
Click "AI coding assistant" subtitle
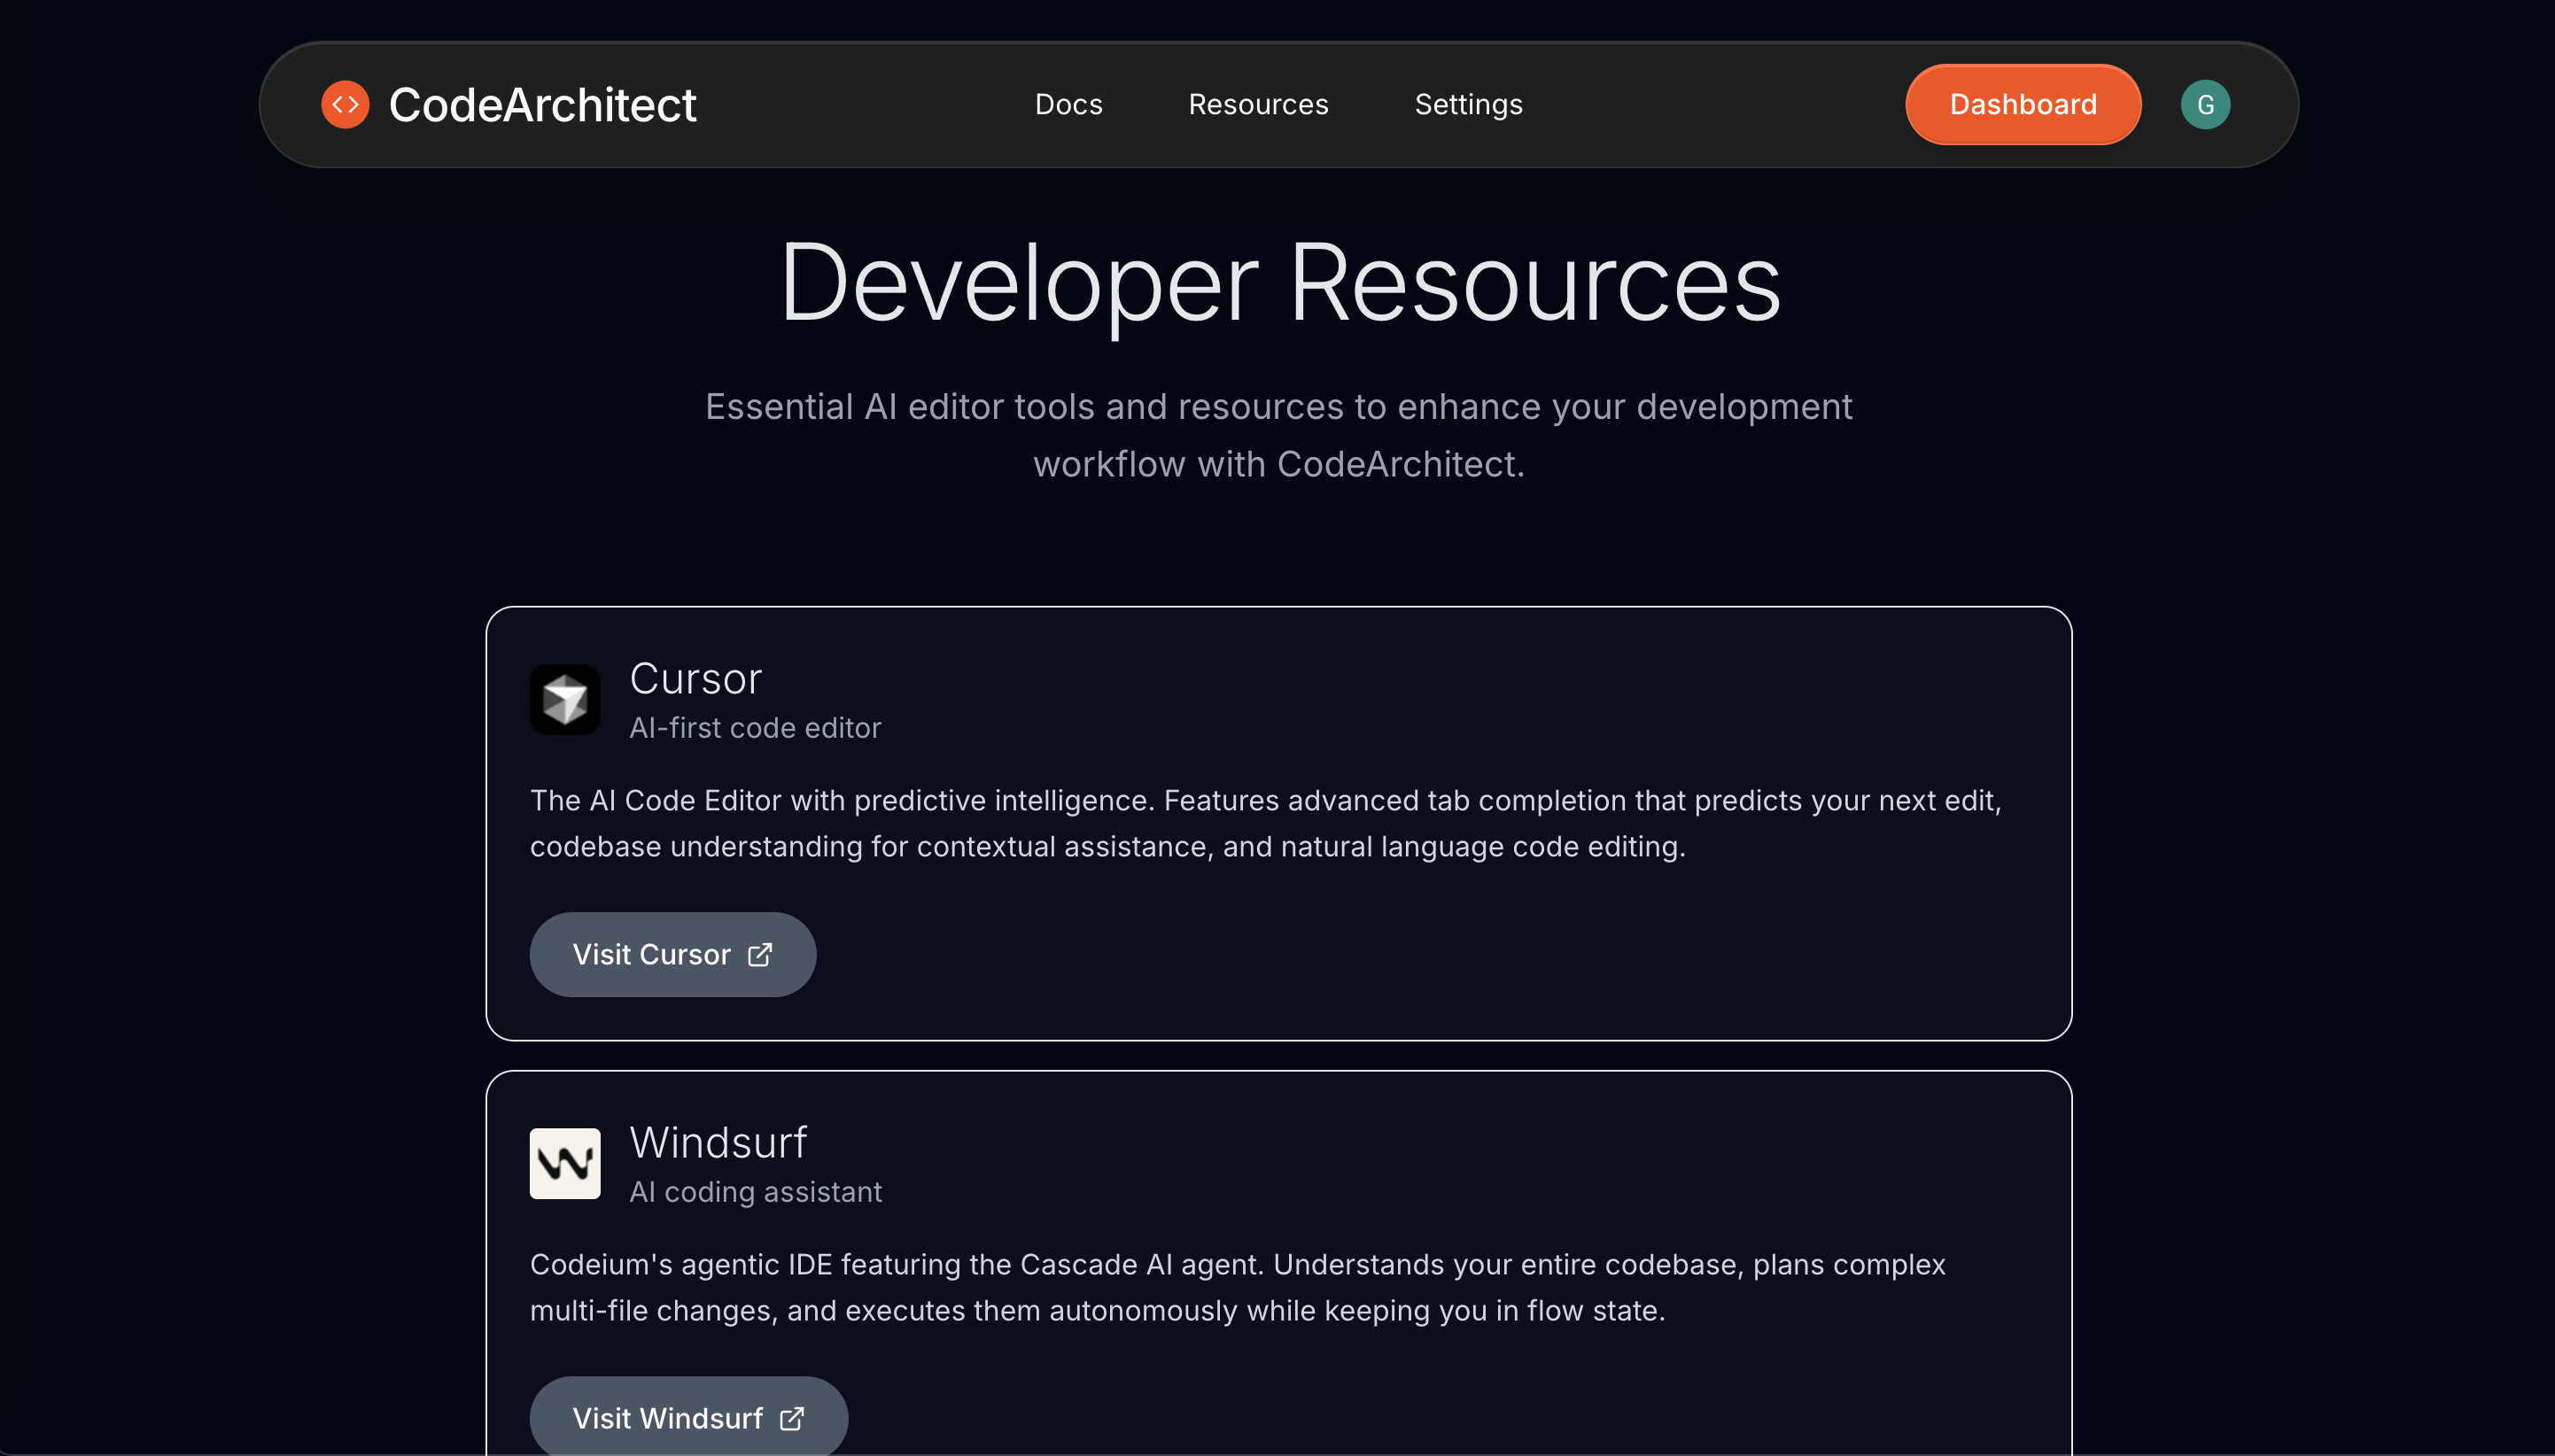pos(755,1191)
